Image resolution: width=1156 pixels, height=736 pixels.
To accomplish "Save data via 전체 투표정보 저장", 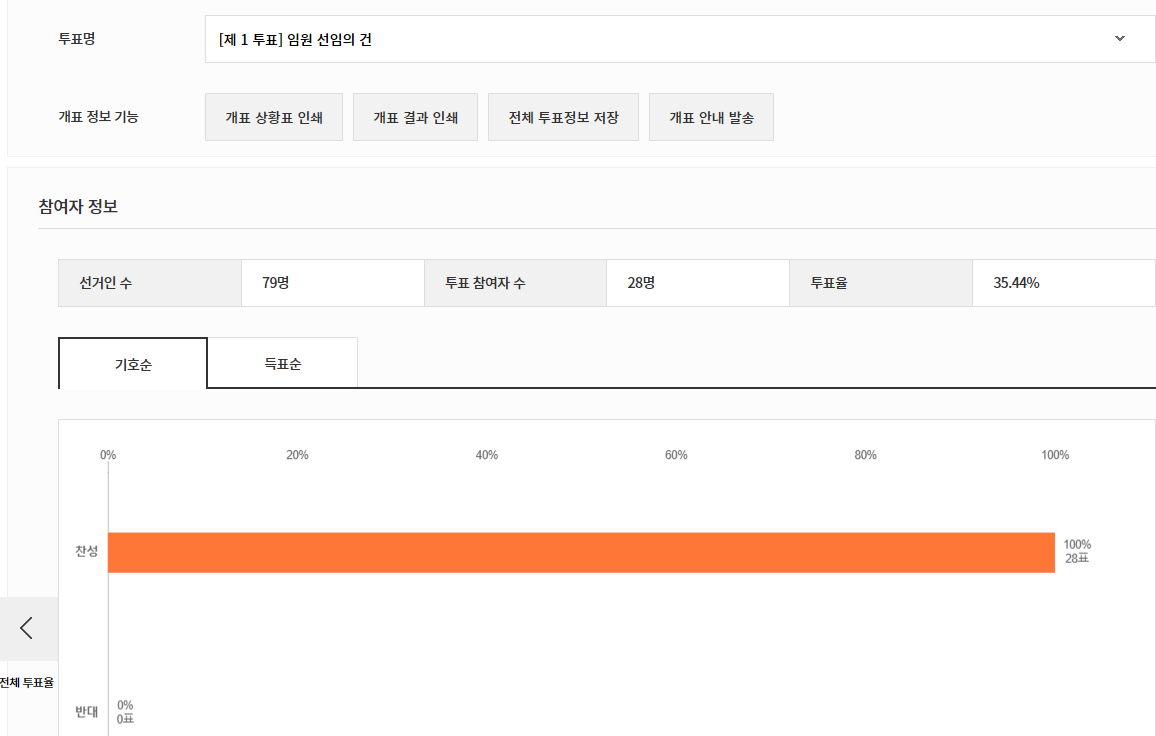I will (x=563, y=117).
